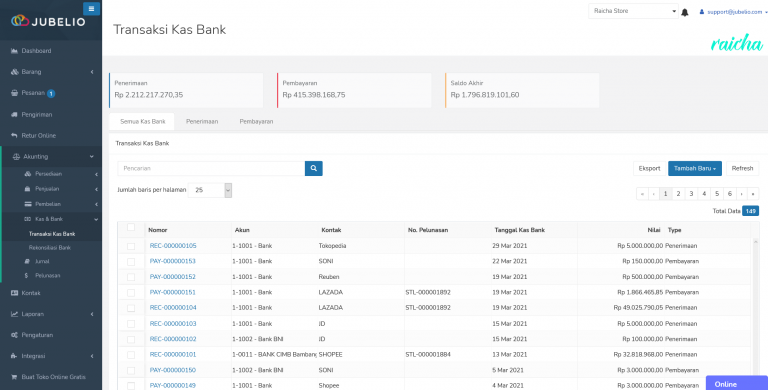
Task: Click the Pengaturan gears icon
Action: [14, 335]
